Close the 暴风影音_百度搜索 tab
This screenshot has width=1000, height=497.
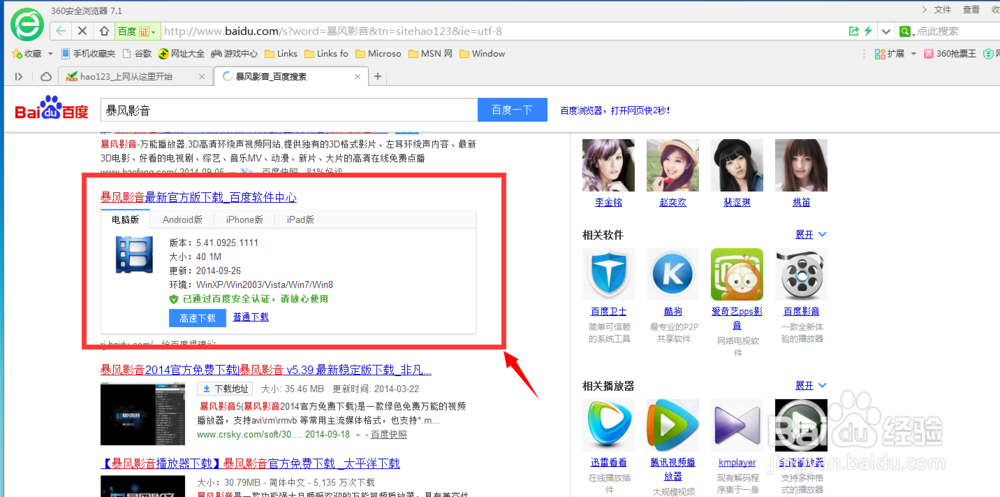point(359,77)
